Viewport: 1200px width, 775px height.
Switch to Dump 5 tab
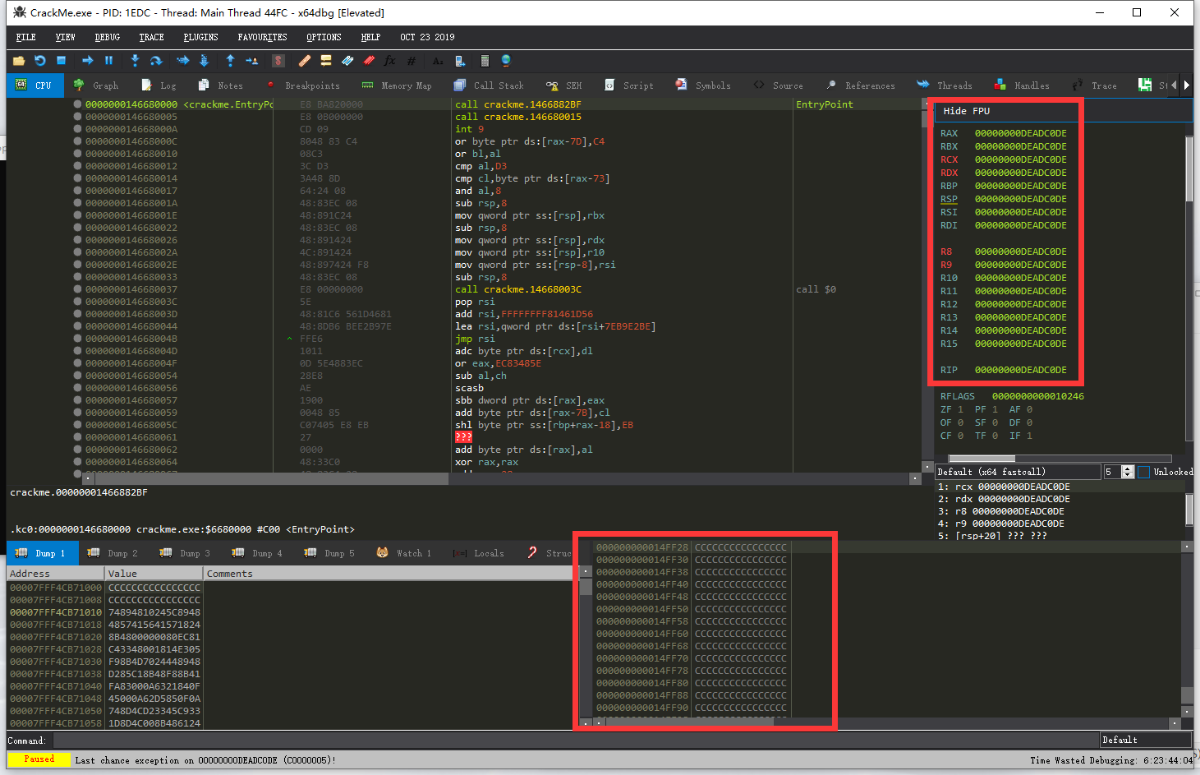(329, 552)
